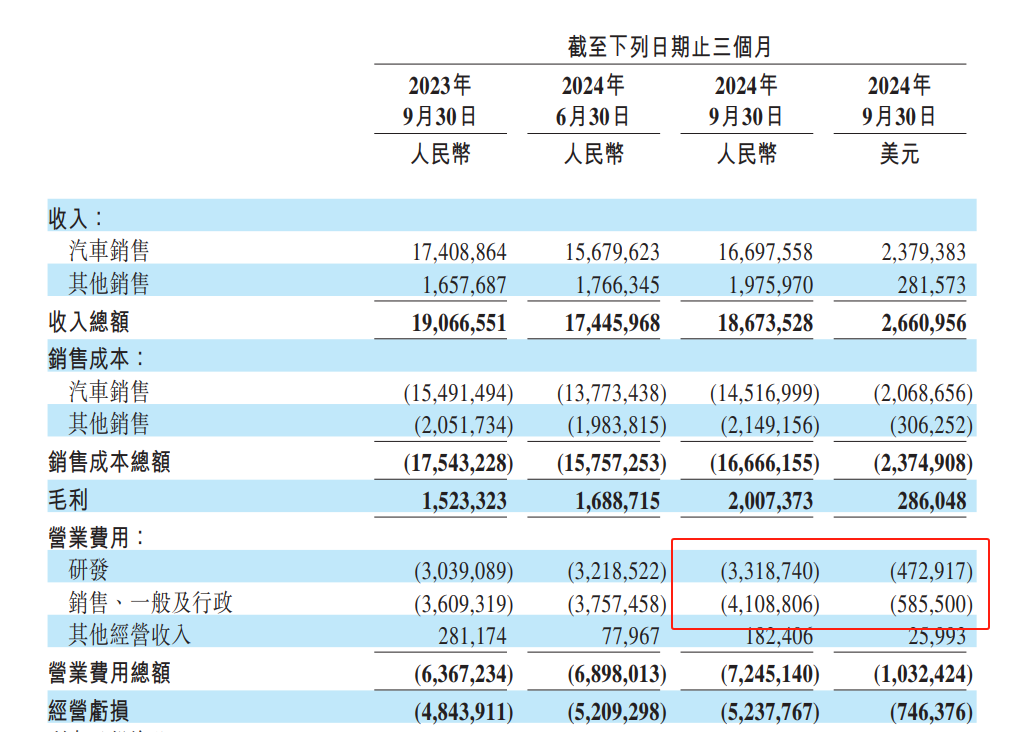This screenshot has width=1012, height=732.
Task: Click the 截至下列日期止三個月 table heading
Action: [x=669, y=46]
